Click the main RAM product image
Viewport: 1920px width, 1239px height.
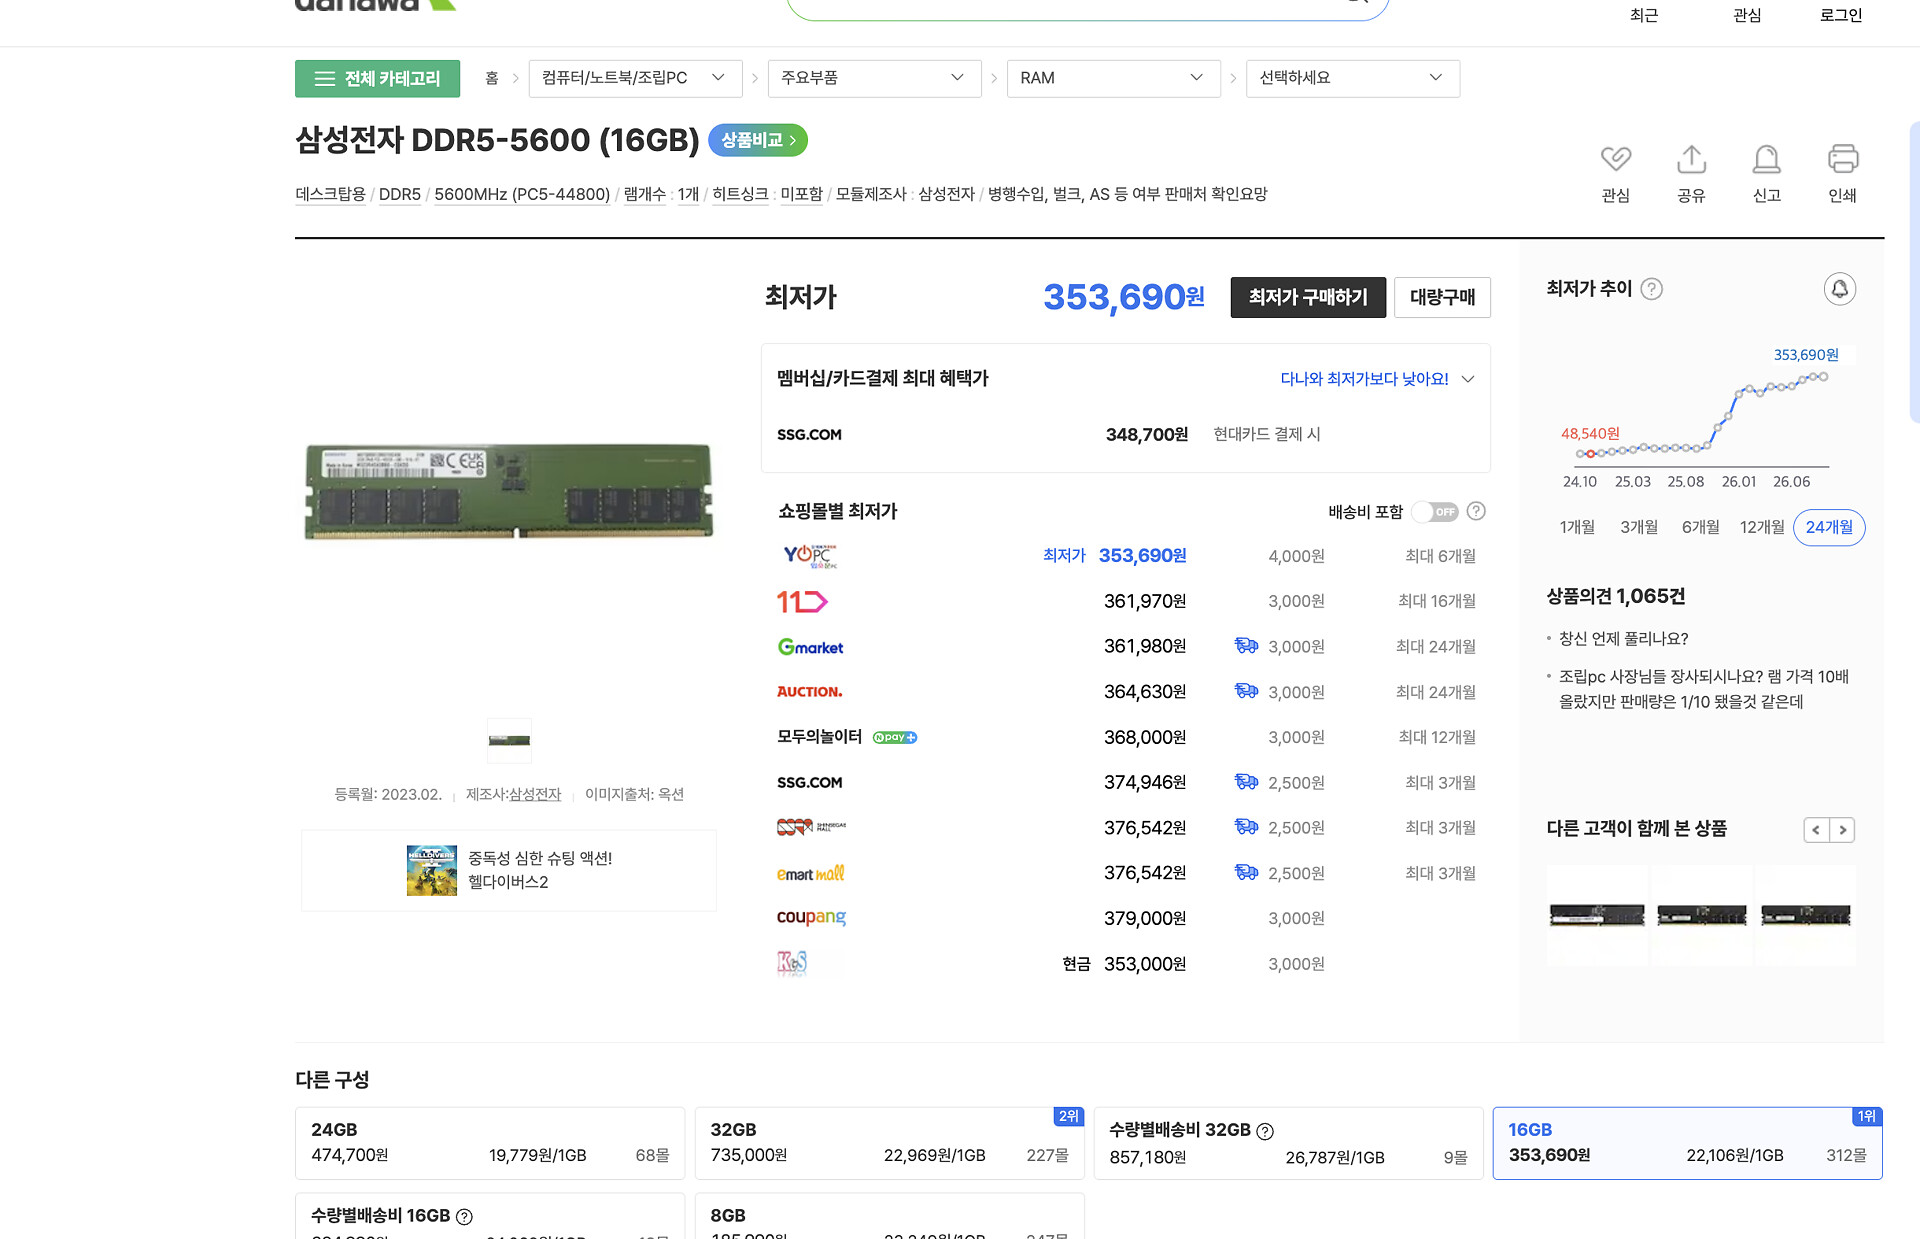(509, 492)
